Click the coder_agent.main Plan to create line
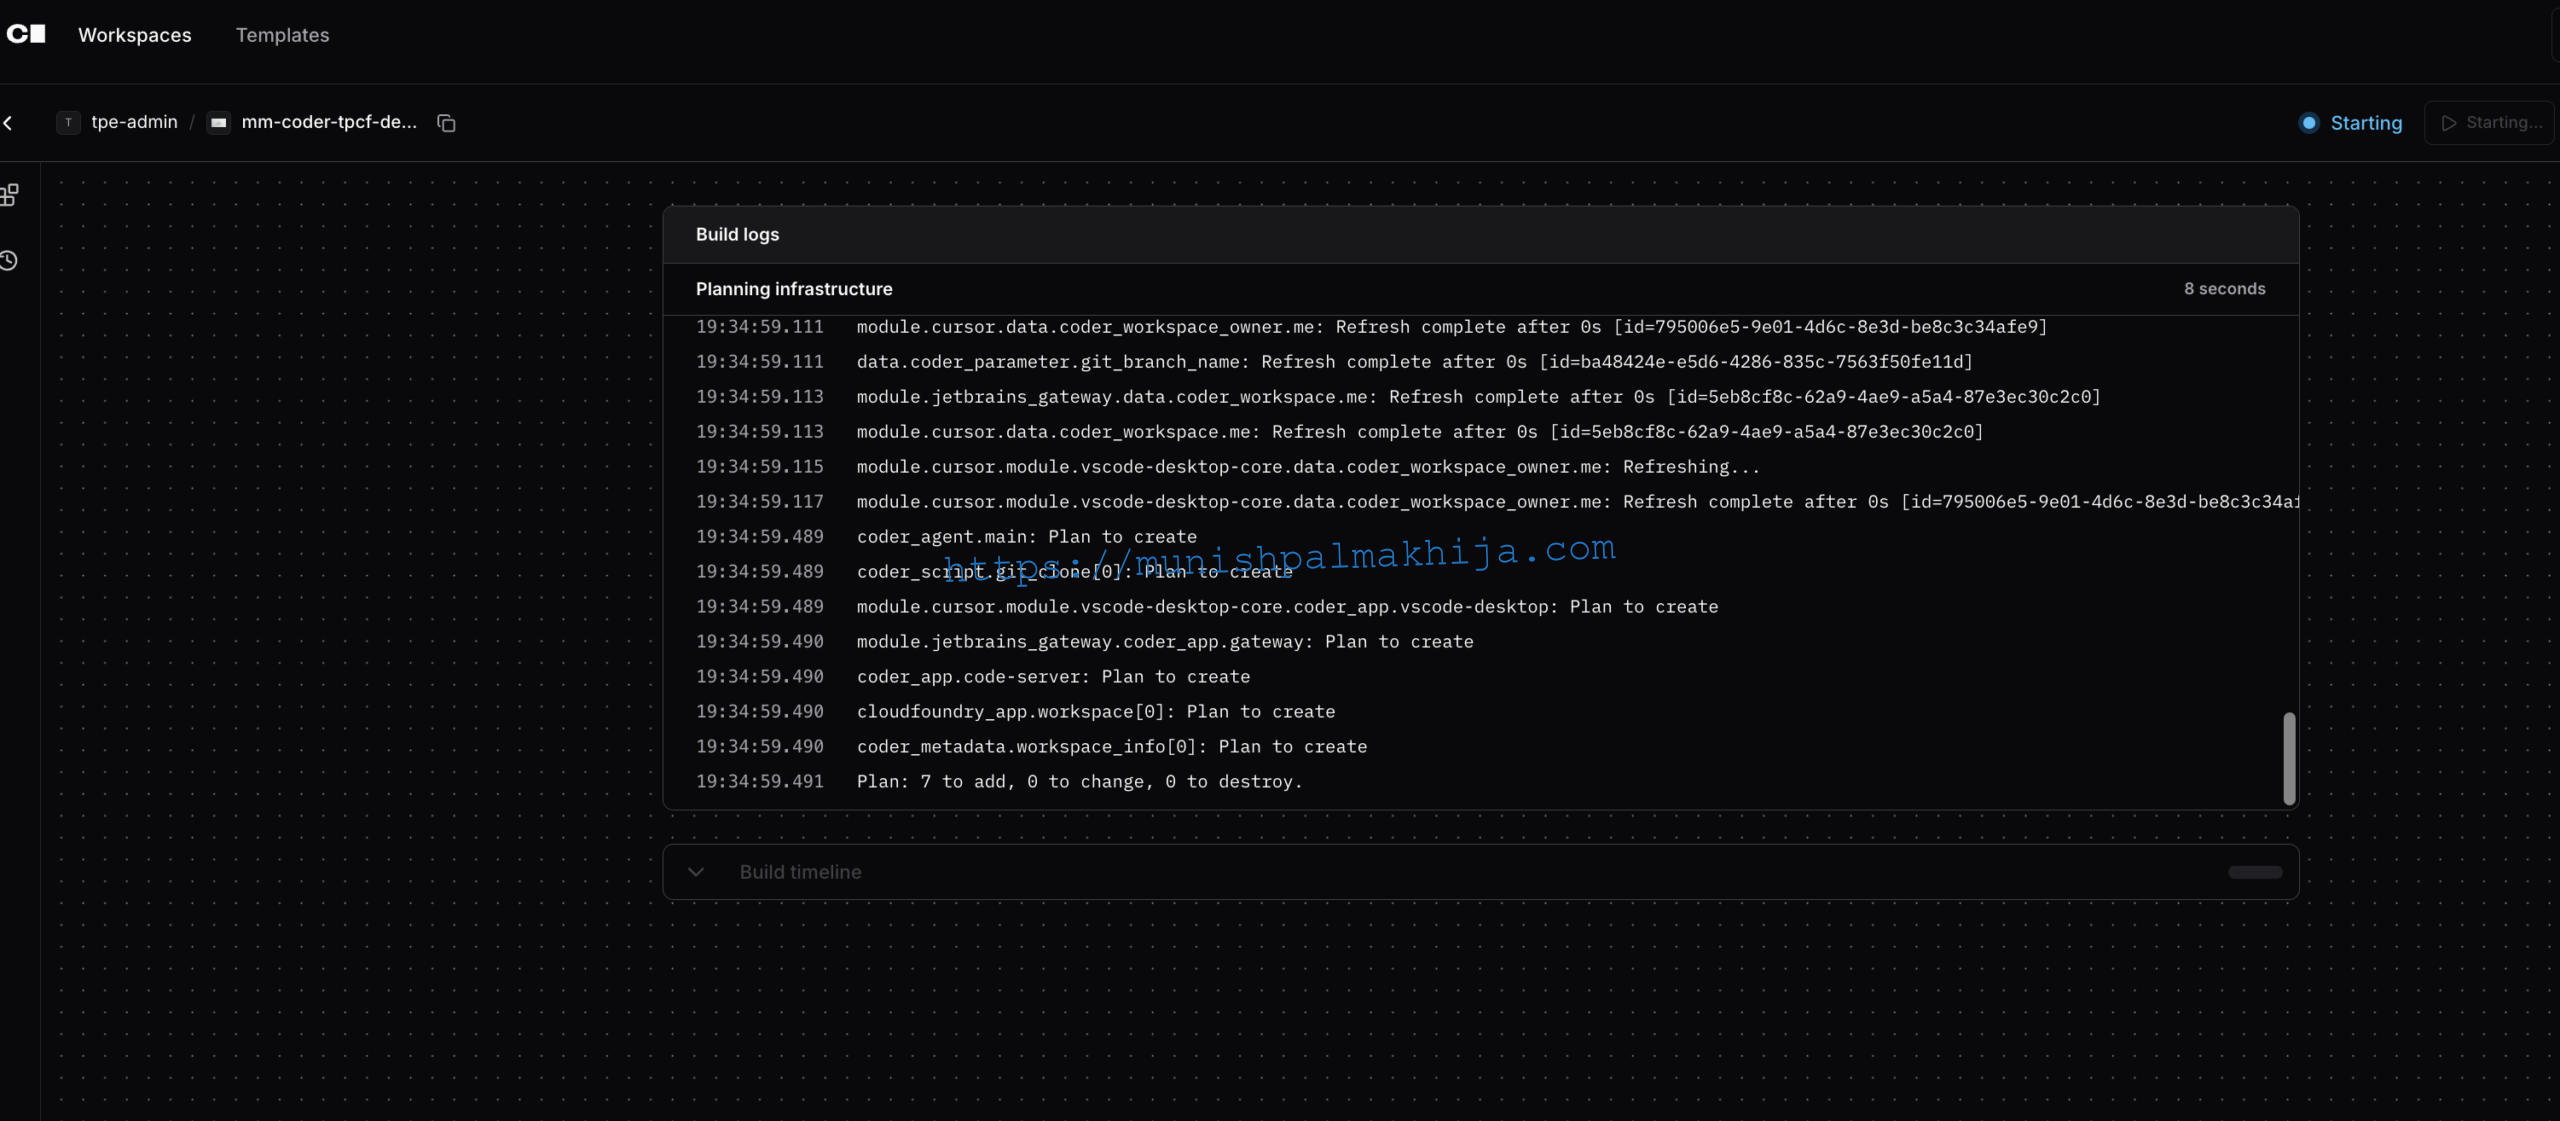This screenshot has width=2560, height=1121. (x=1026, y=537)
